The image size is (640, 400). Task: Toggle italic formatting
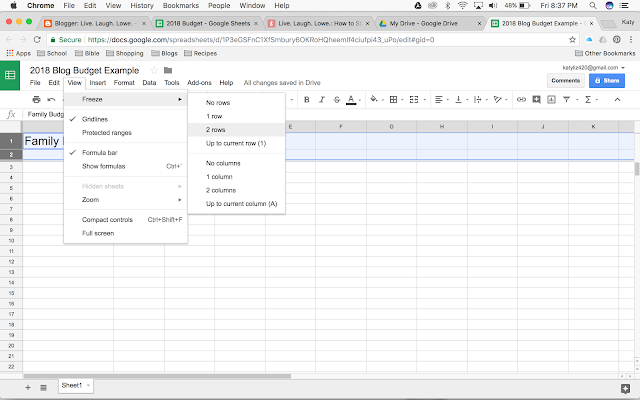tap(322, 99)
